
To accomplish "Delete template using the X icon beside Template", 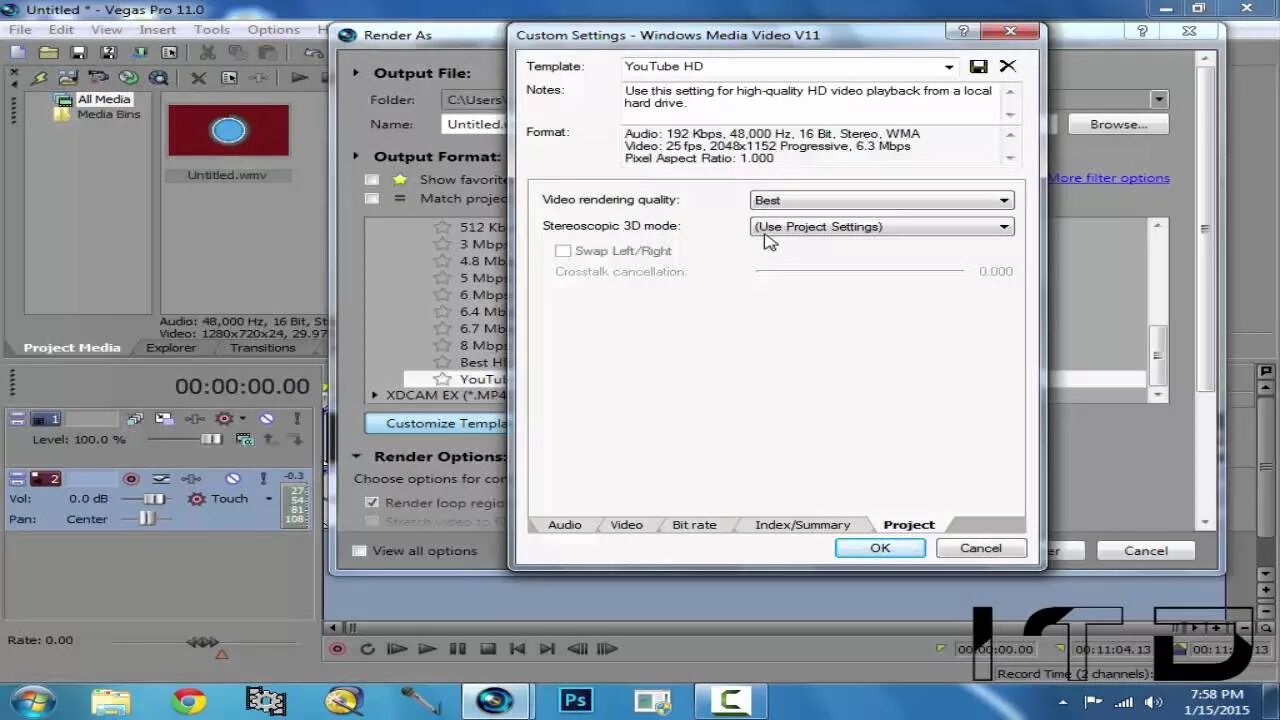I will 1008,66.
